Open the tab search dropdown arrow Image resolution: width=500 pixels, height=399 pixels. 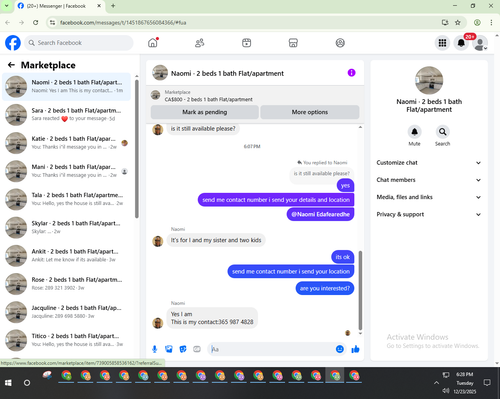tap(6, 6)
